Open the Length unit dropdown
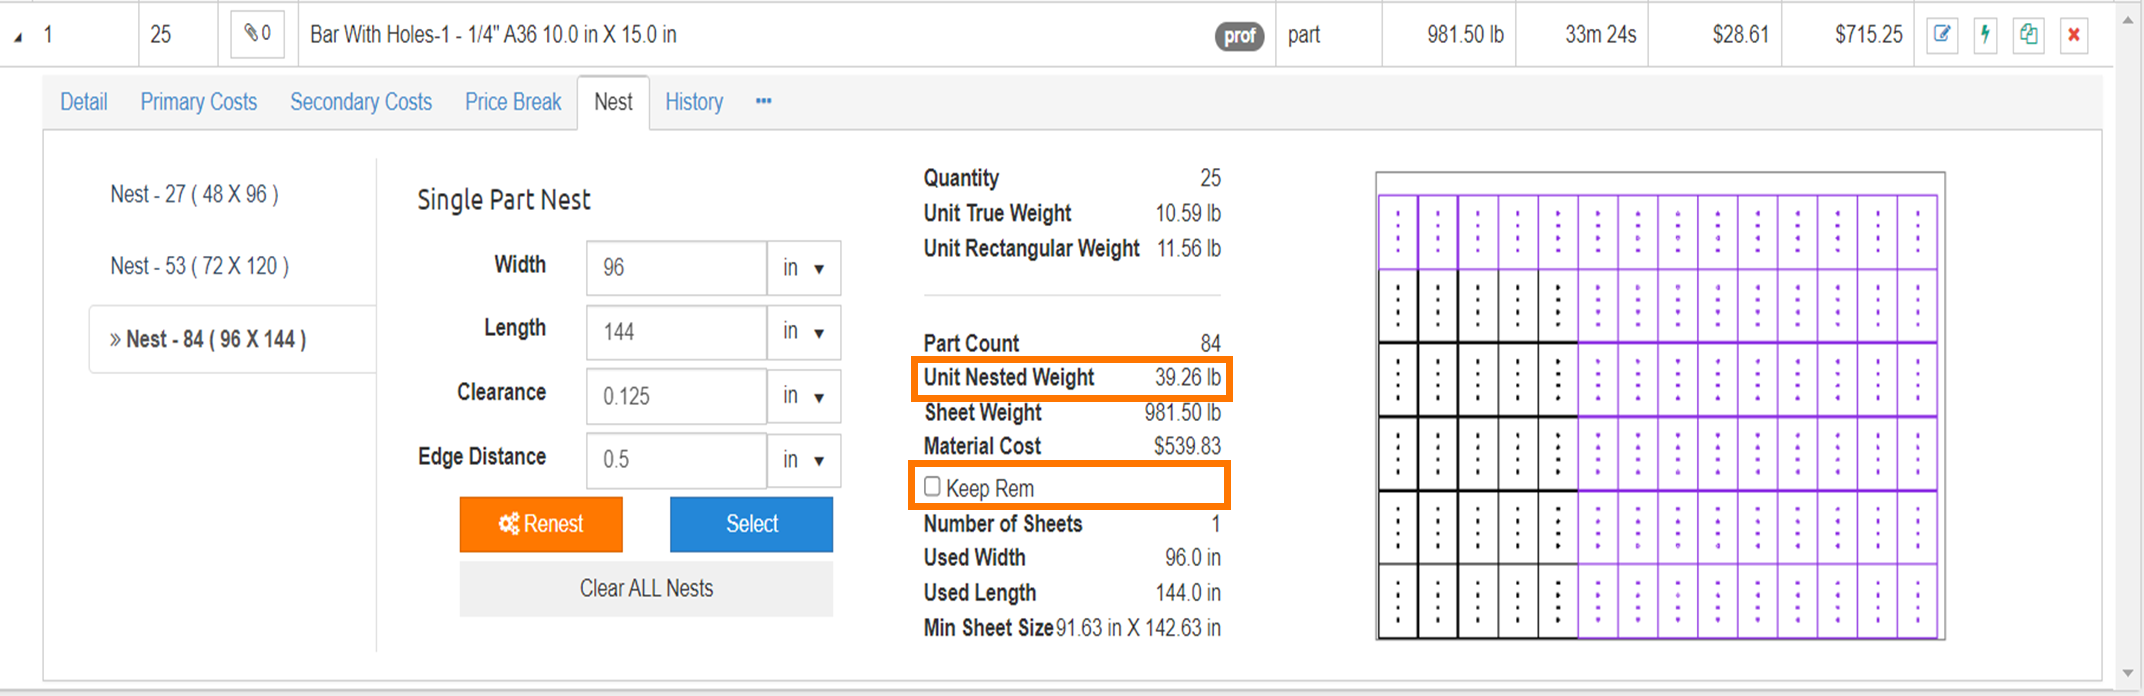 click(x=803, y=332)
